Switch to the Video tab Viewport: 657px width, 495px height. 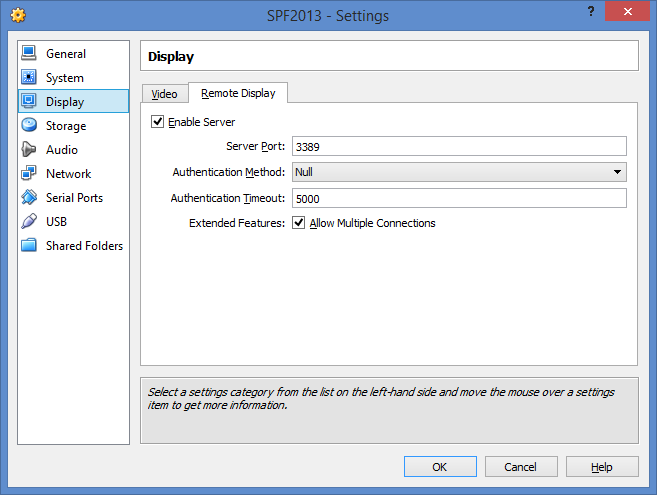164,94
